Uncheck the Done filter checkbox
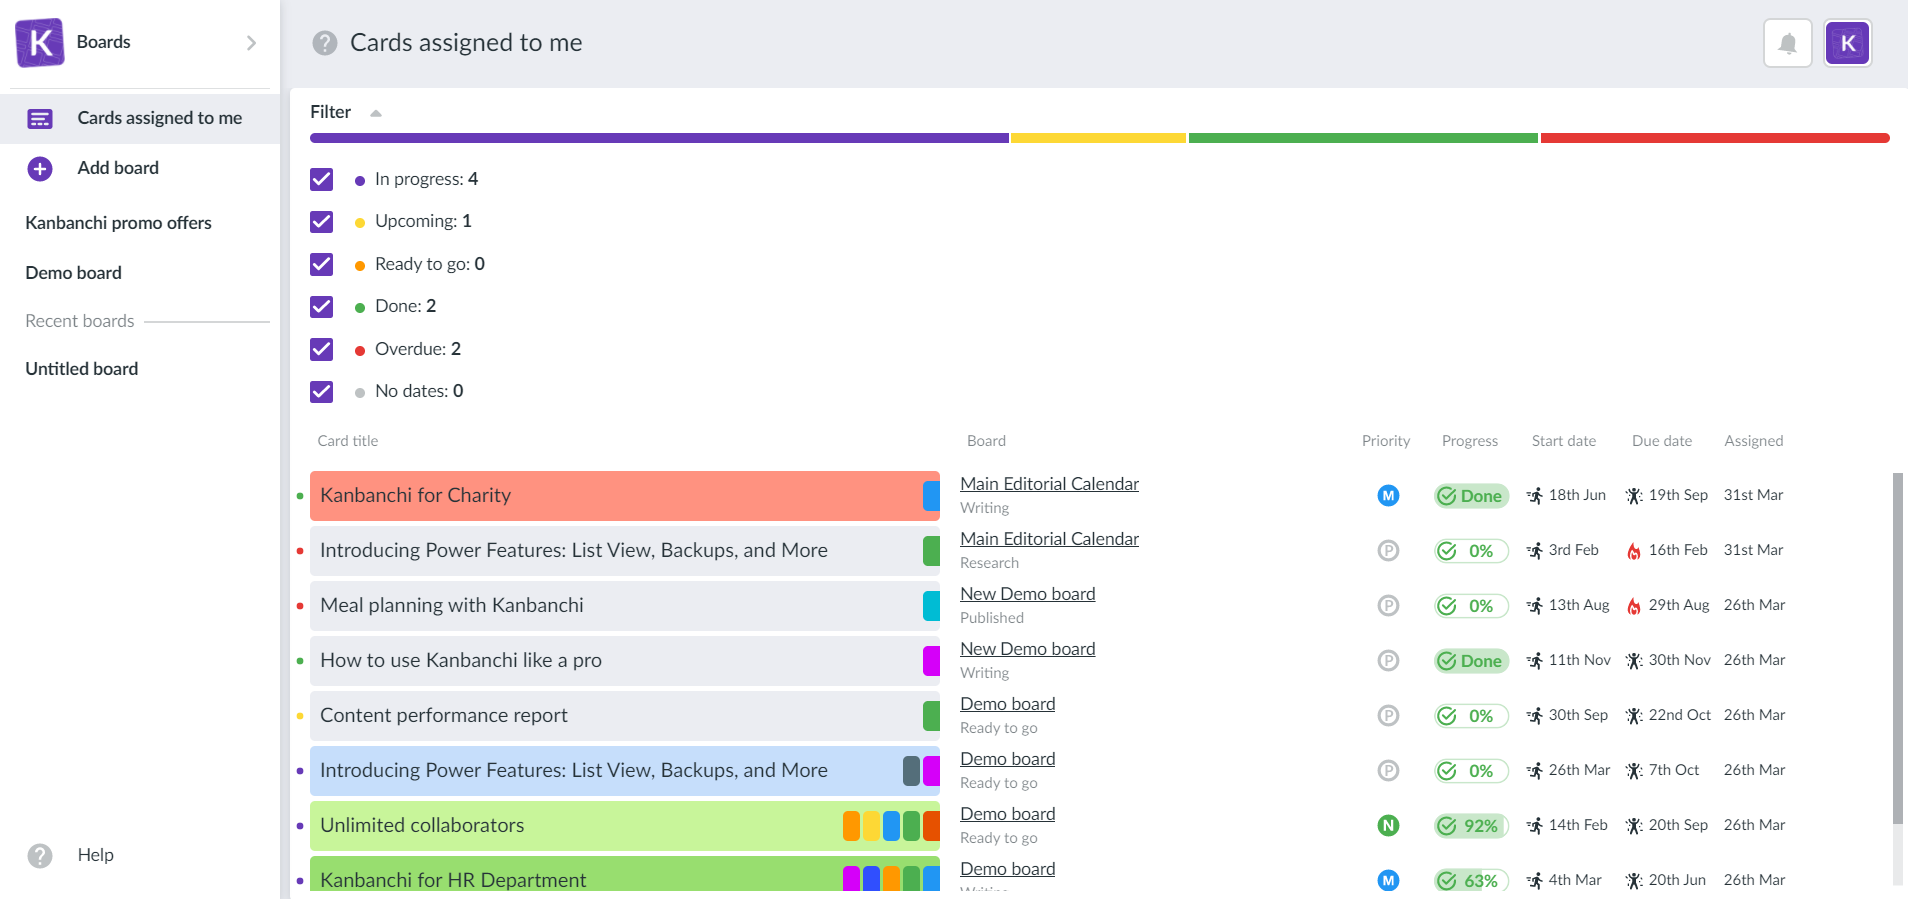The image size is (1908, 899). point(321,306)
